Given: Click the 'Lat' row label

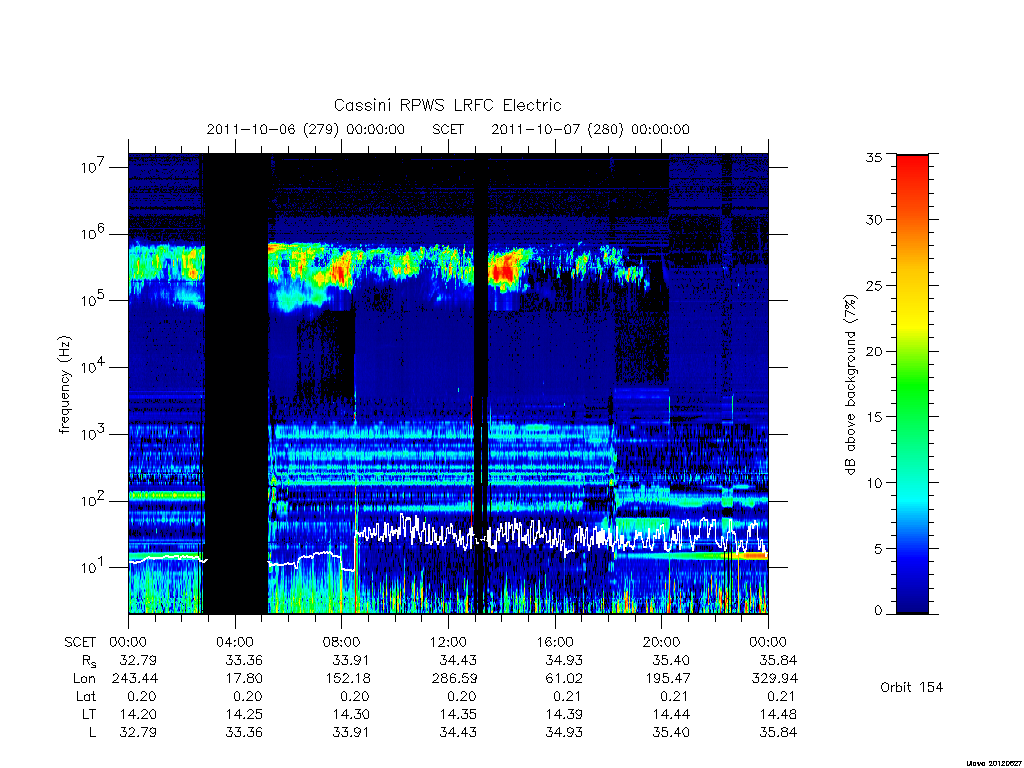Looking at the screenshot, I should [x=86, y=697].
